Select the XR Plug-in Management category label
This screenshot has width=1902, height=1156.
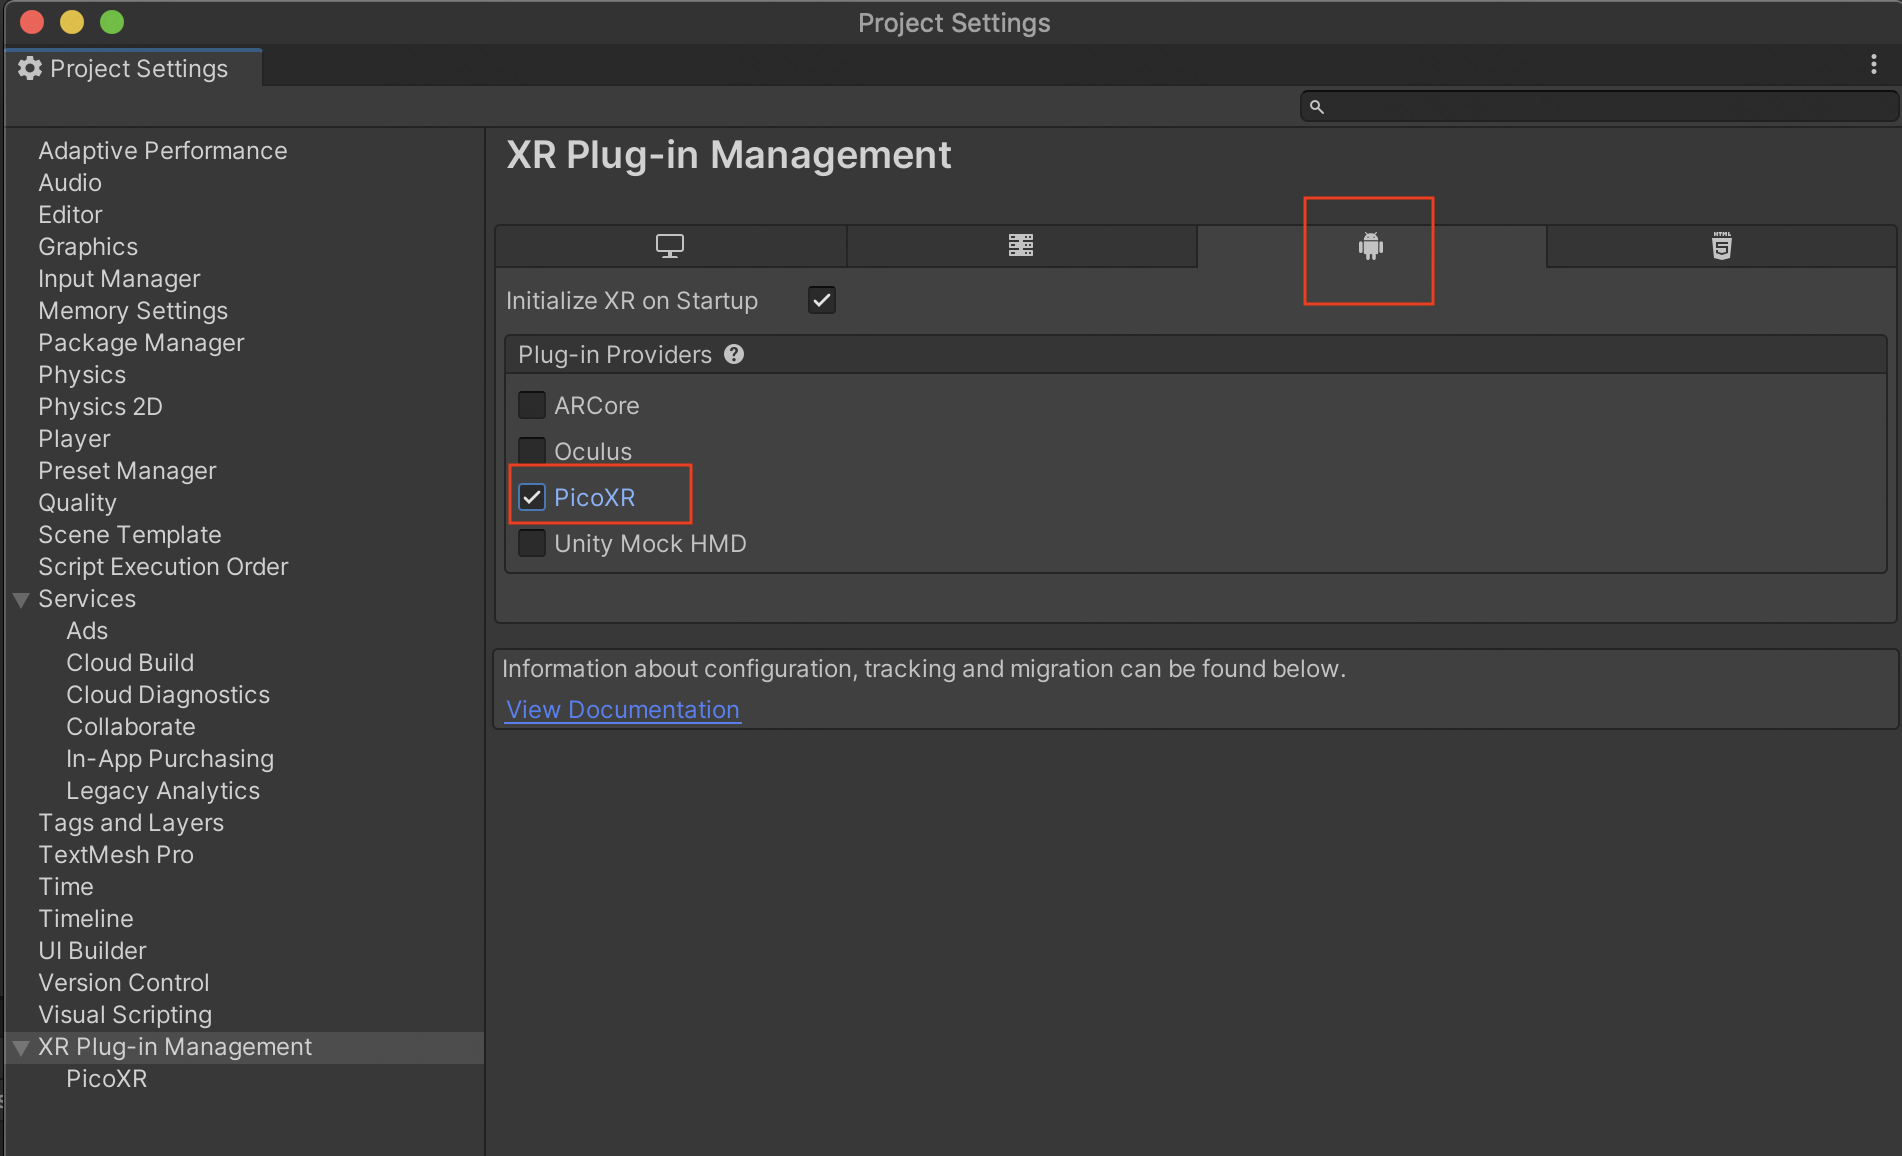(175, 1047)
